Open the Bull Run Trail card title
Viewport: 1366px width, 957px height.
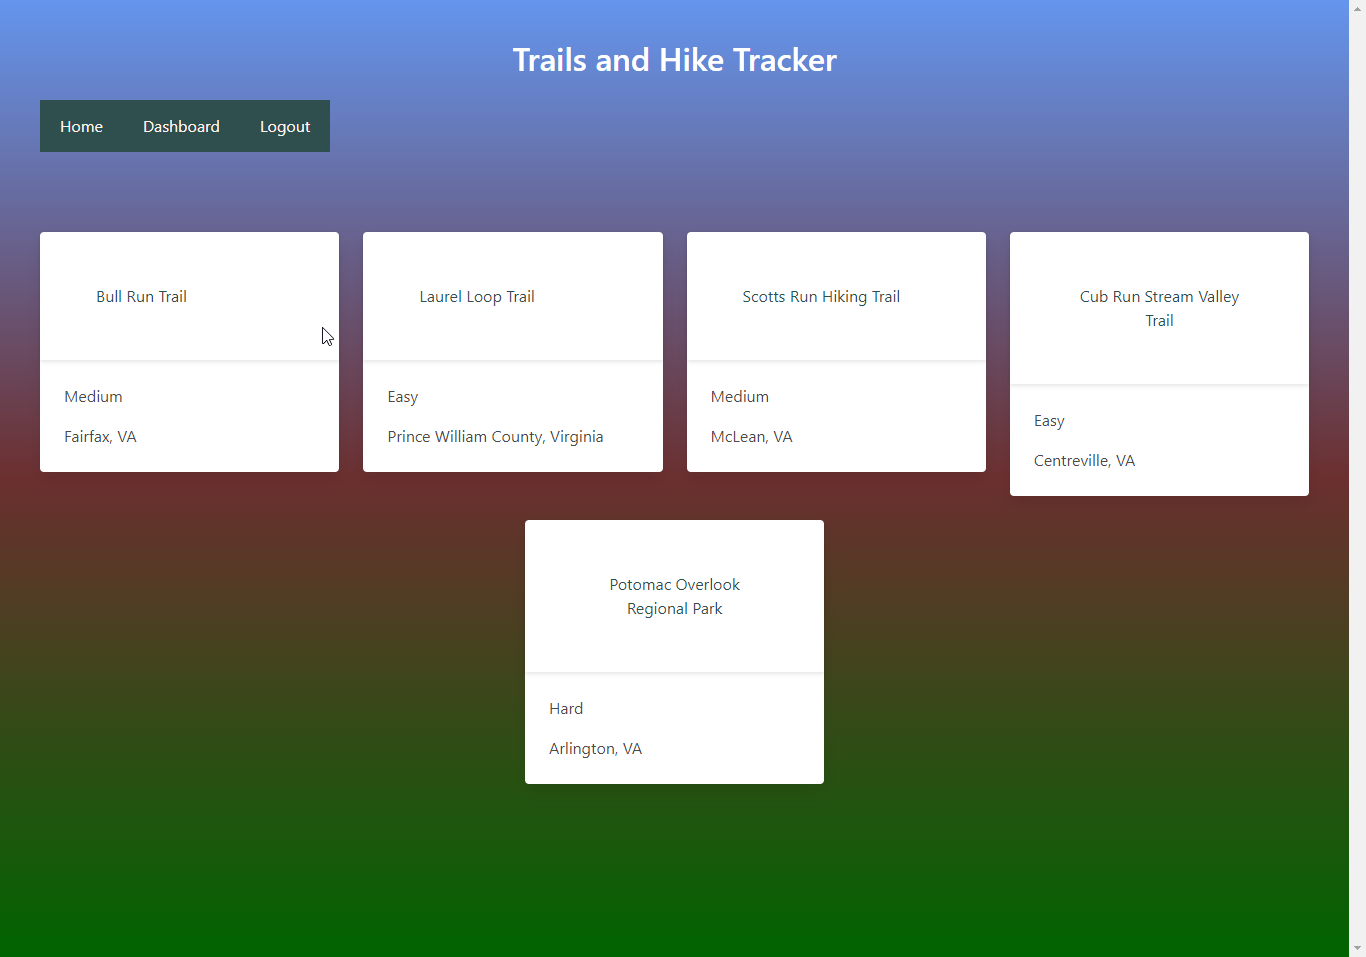[x=141, y=297]
